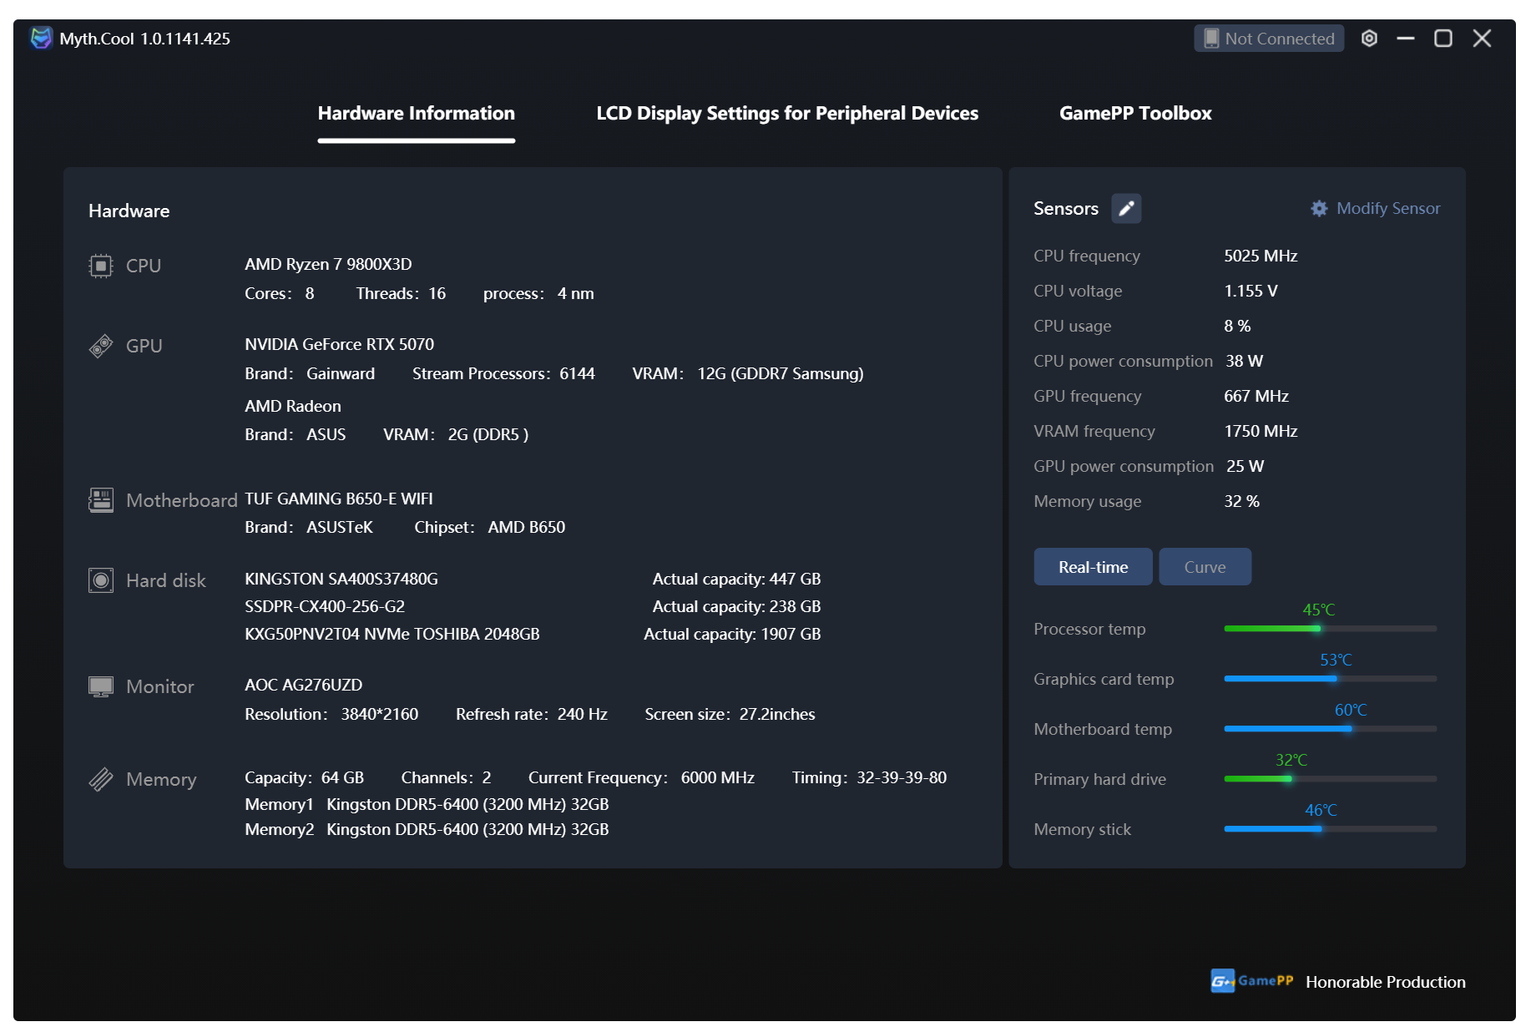Click the Stream Processors 6144 value
The width and height of the screenshot is (1536, 1033).
point(577,373)
